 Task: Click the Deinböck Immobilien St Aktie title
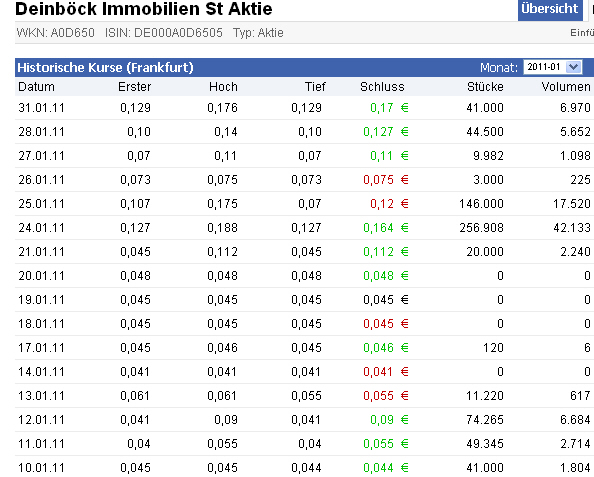pyautogui.click(x=144, y=9)
